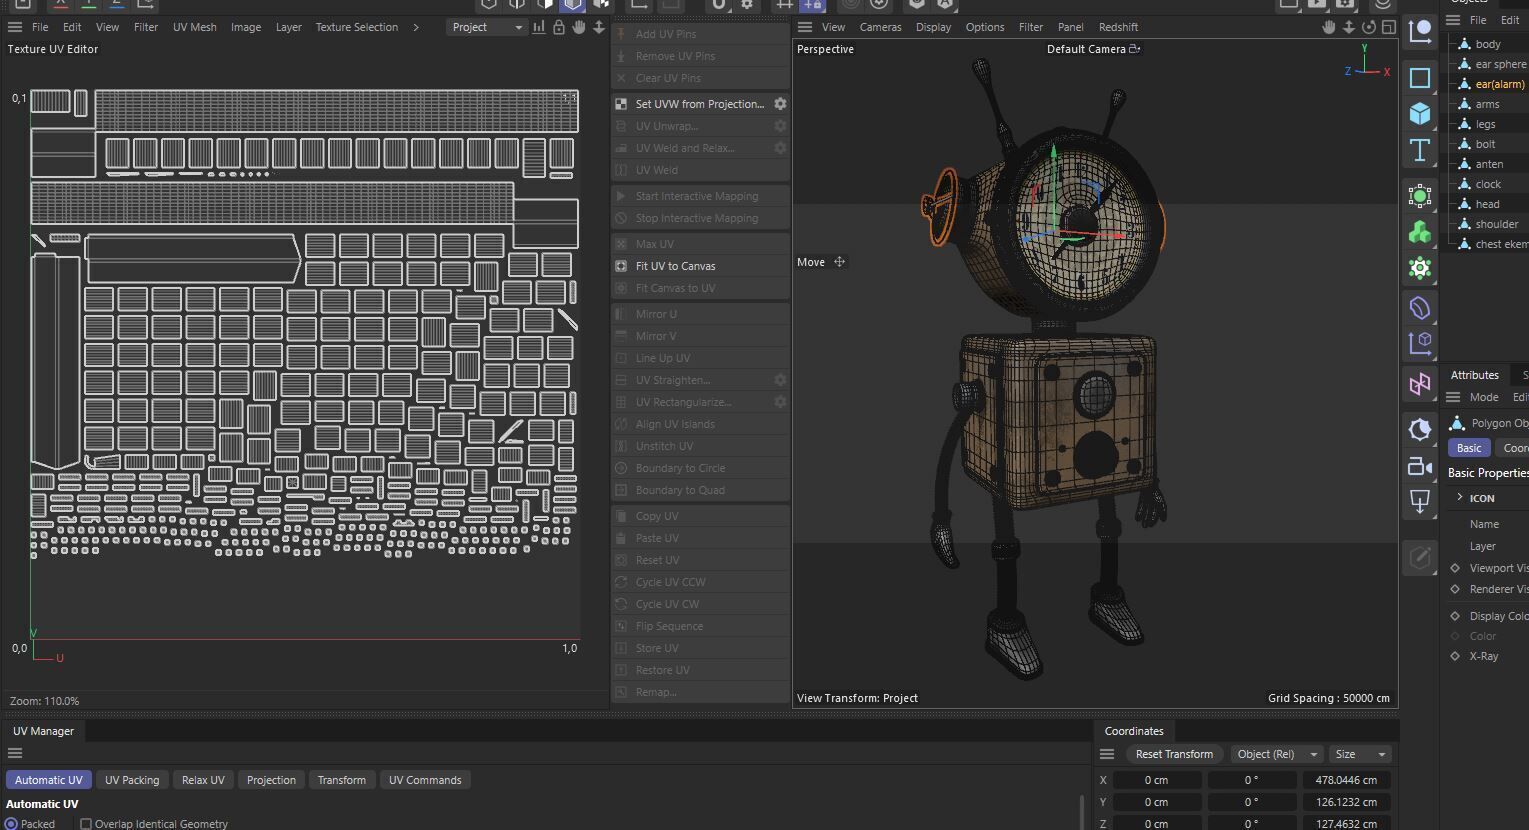Viewport: 1529px width, 830px height.
Task: Click the Subdivision Surface generator icon
Action: click(1420, 195)
